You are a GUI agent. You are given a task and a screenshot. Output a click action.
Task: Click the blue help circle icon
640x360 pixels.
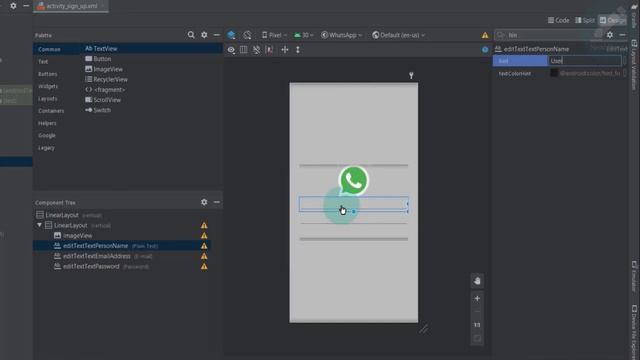tap(485, 50)
